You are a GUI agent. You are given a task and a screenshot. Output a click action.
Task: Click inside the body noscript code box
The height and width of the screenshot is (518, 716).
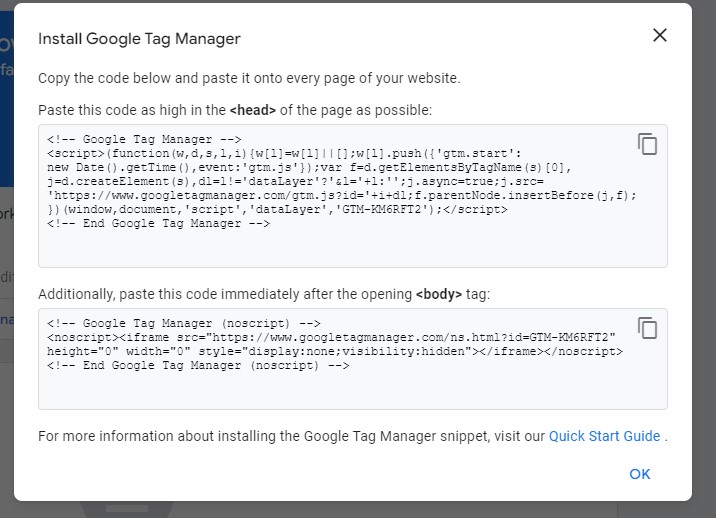click(353, 359)
